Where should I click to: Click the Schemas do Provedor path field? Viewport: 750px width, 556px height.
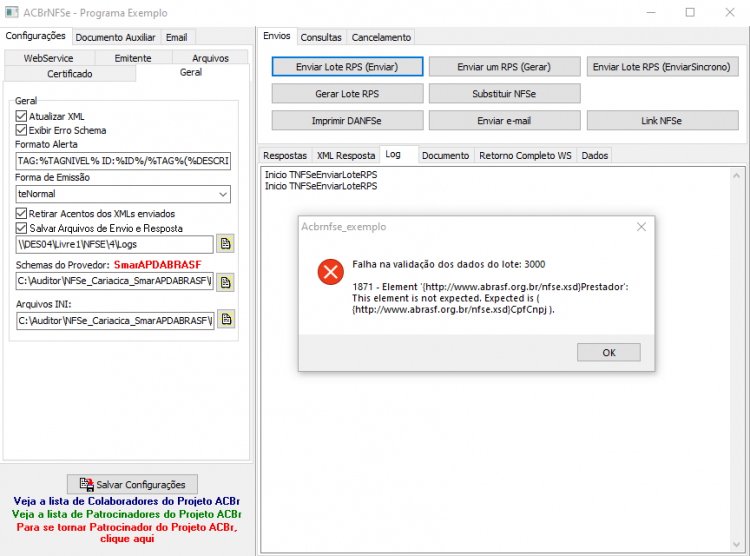(x=114, y=281)
